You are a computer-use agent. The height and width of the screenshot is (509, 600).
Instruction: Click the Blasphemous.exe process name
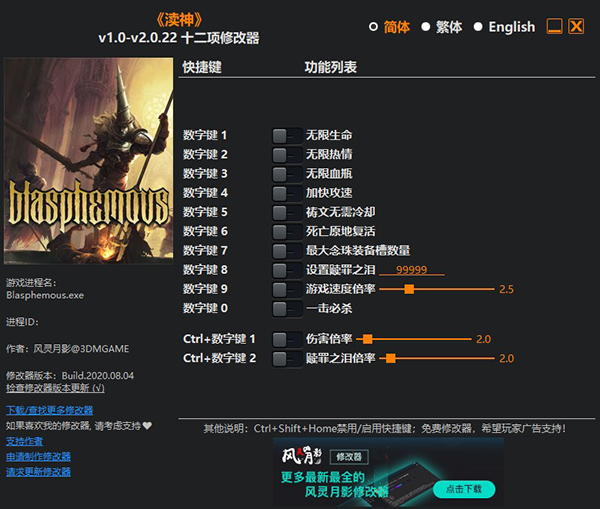(45, 295)
